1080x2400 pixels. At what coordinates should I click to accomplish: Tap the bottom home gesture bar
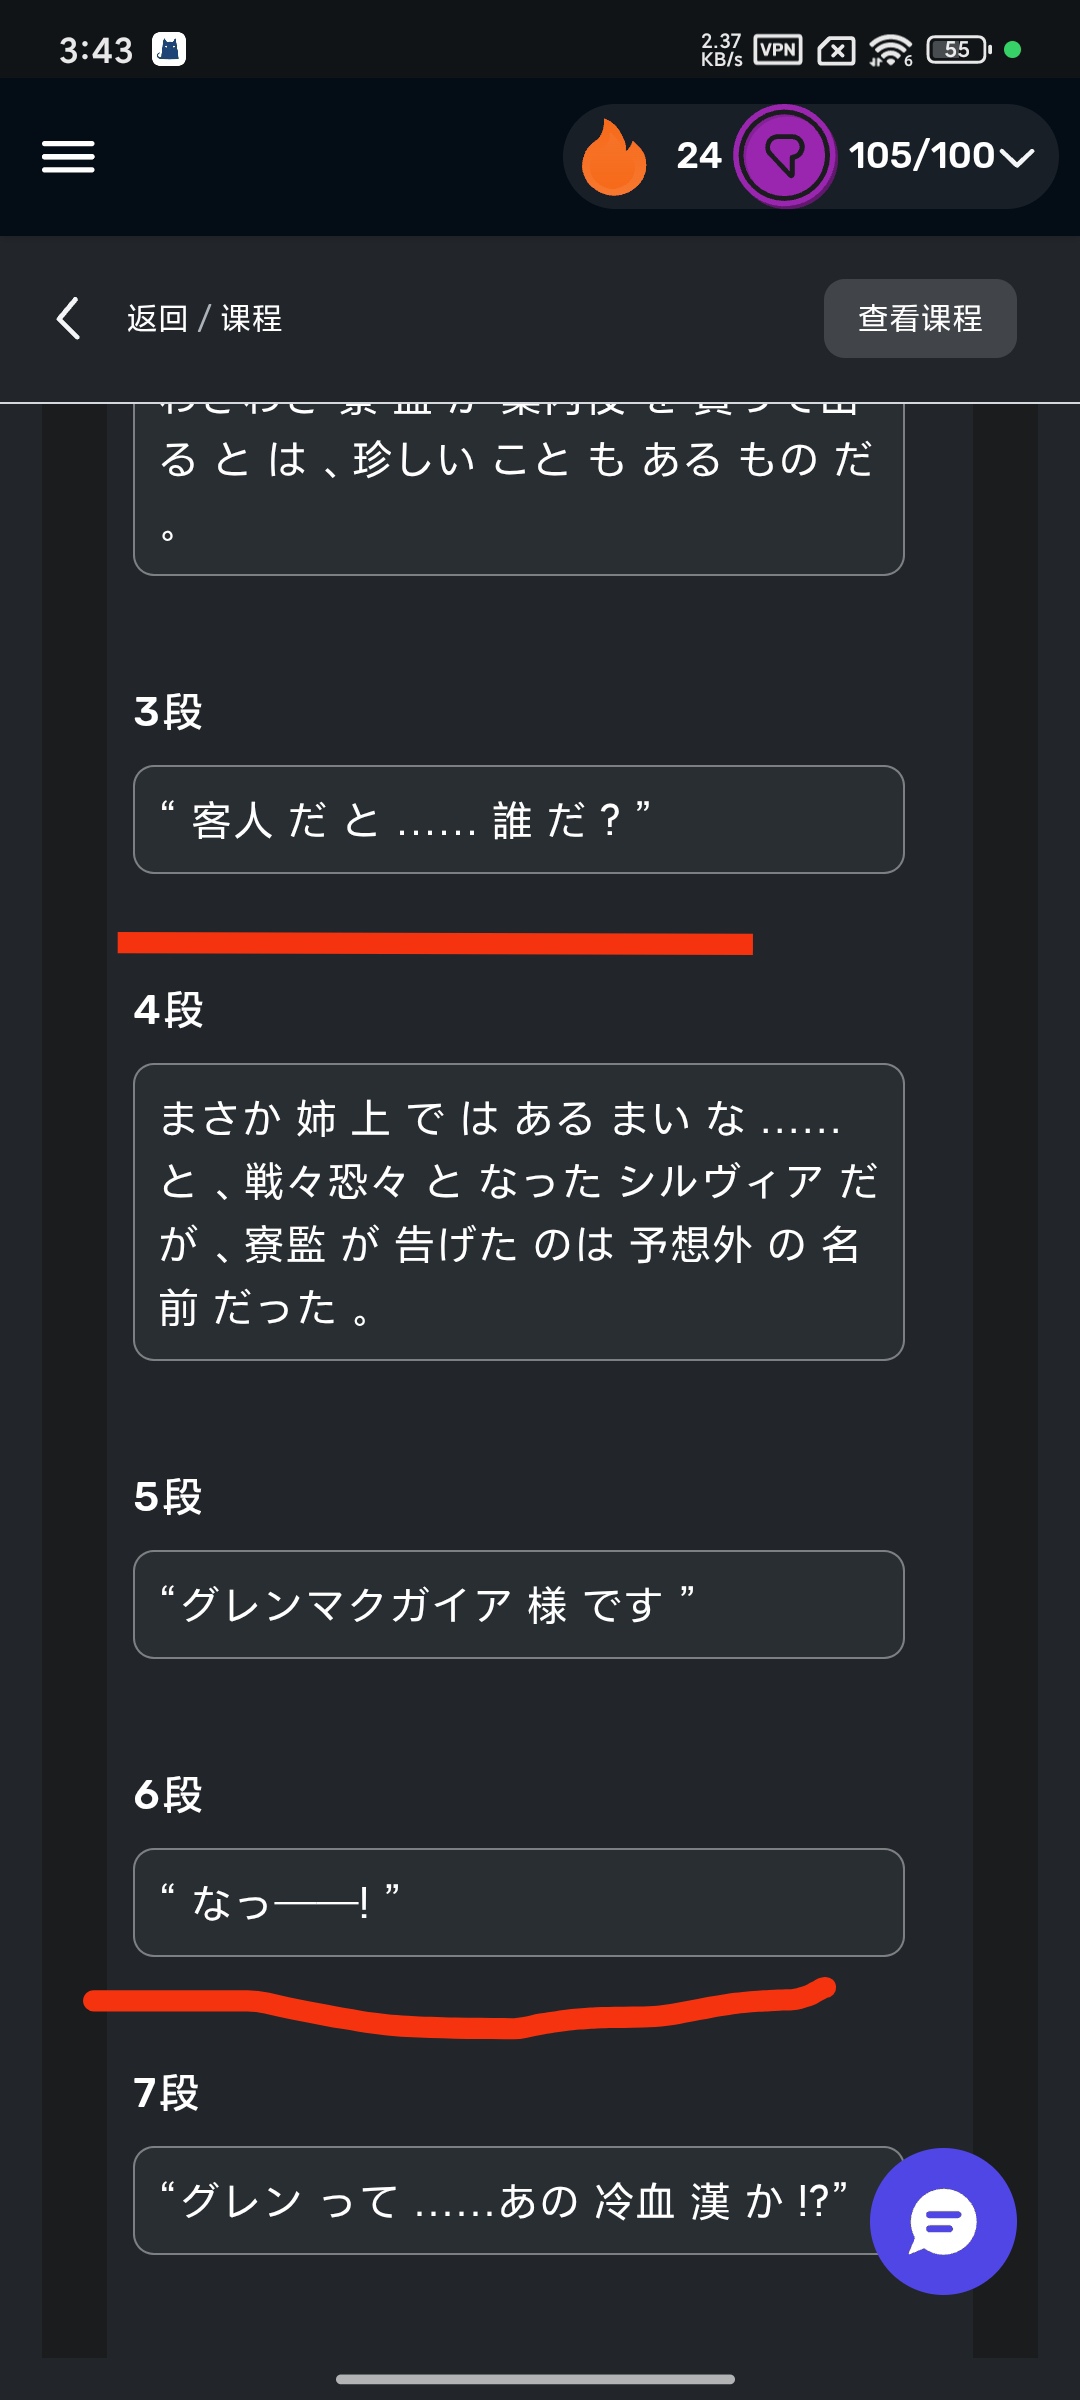tap(536, 2379)
